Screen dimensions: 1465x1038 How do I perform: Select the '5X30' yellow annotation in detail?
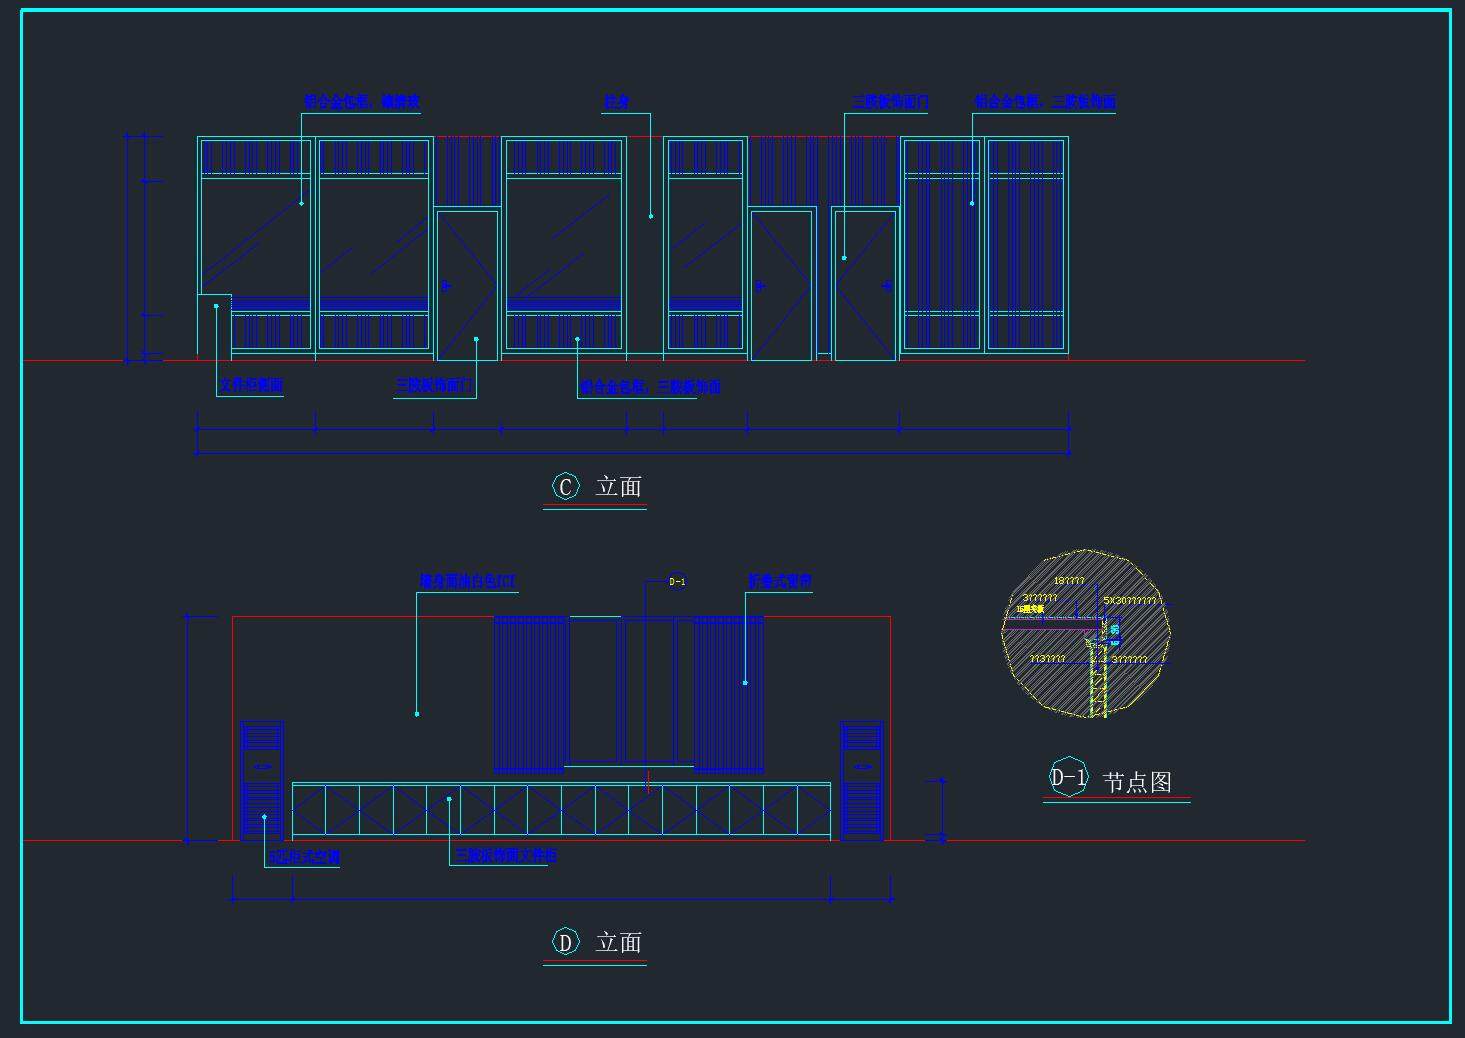1130,601
